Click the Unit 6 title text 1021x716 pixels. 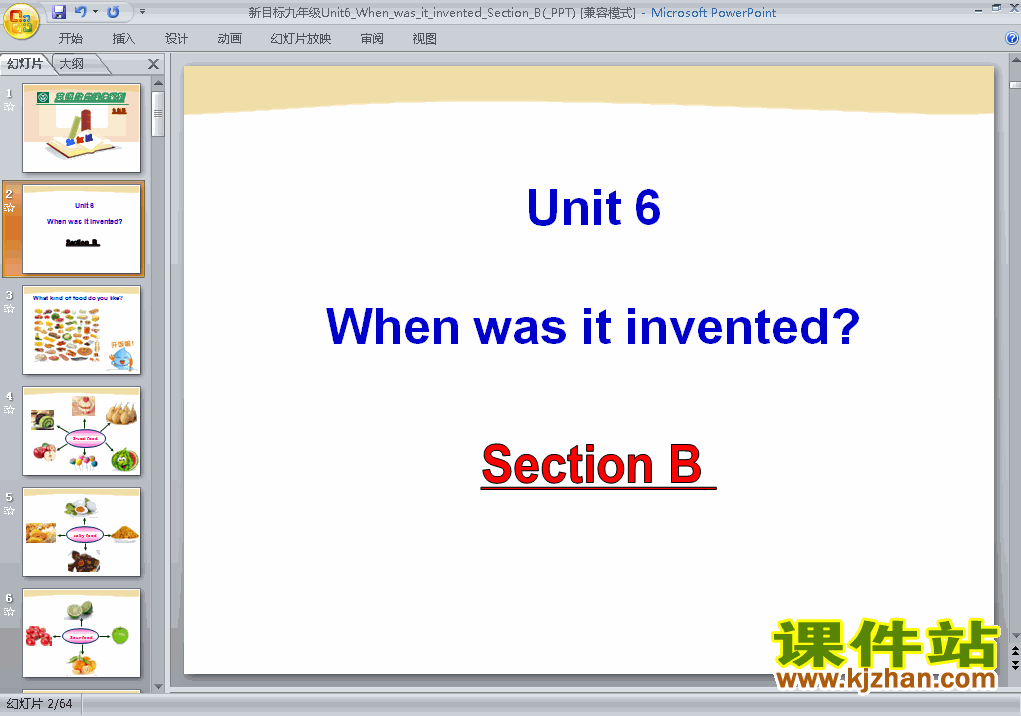[x=594, y=208]
